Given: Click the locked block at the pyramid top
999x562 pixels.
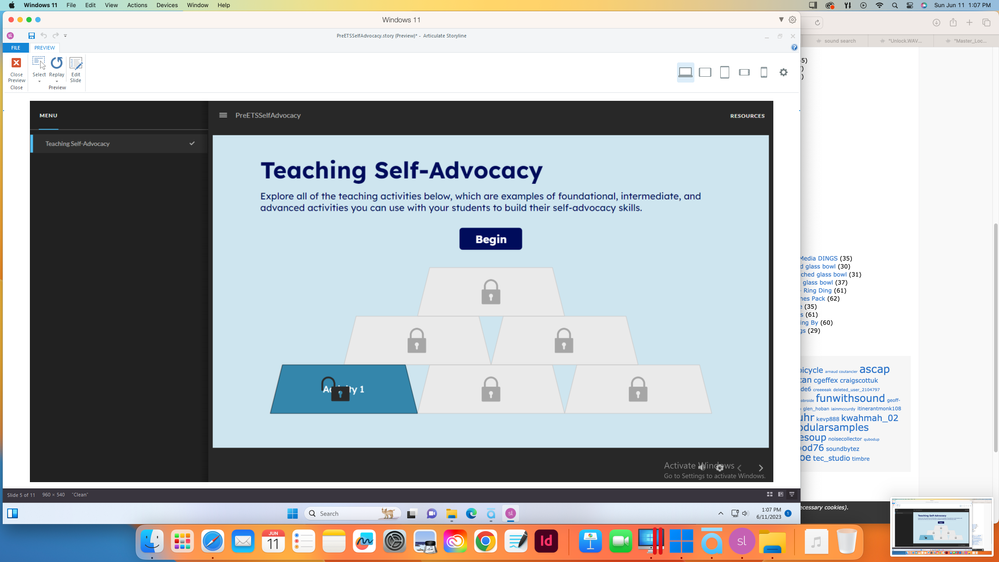Looking at the screenshot, I should pyautogui.click(x=491, y=292).
